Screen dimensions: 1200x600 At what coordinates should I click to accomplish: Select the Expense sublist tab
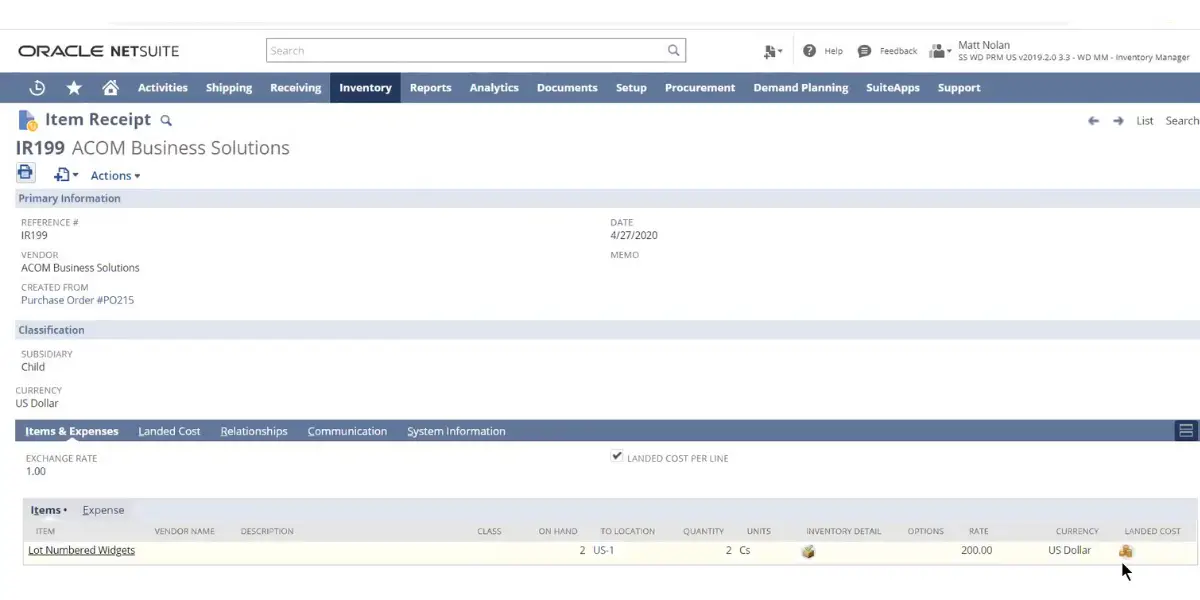103,510
